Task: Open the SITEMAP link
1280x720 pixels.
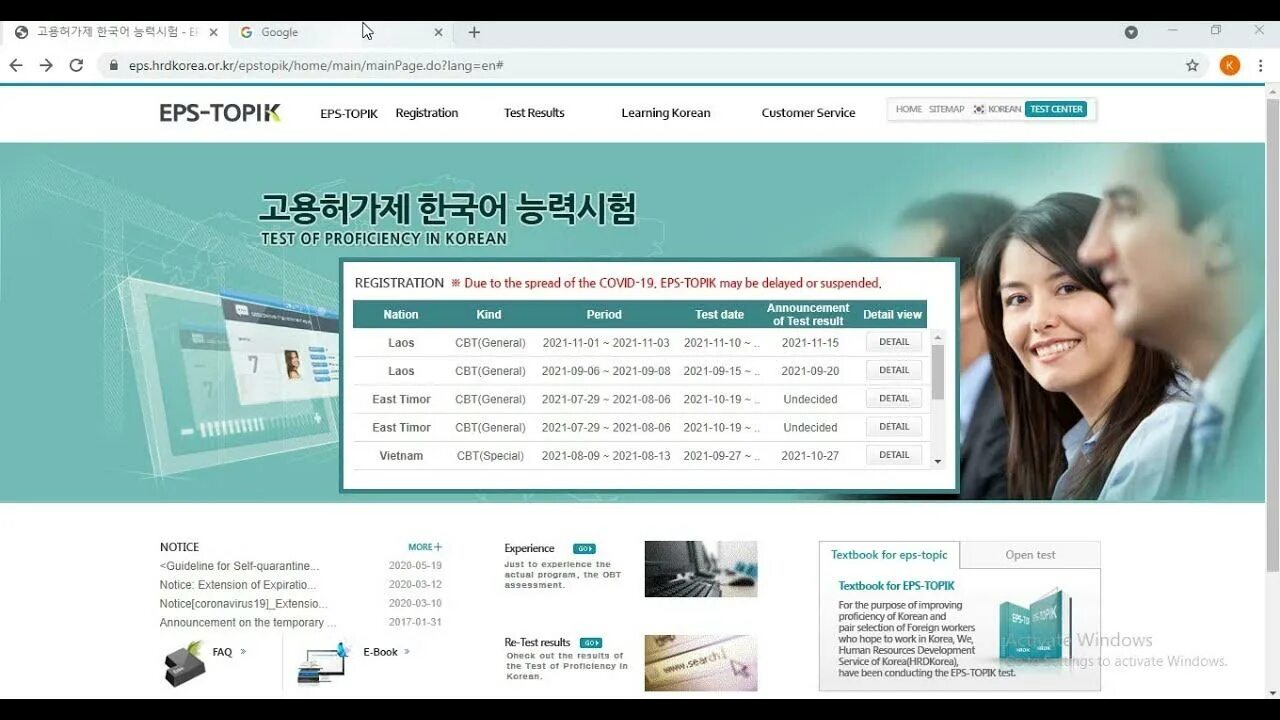Action: click(x=946, y=109)
